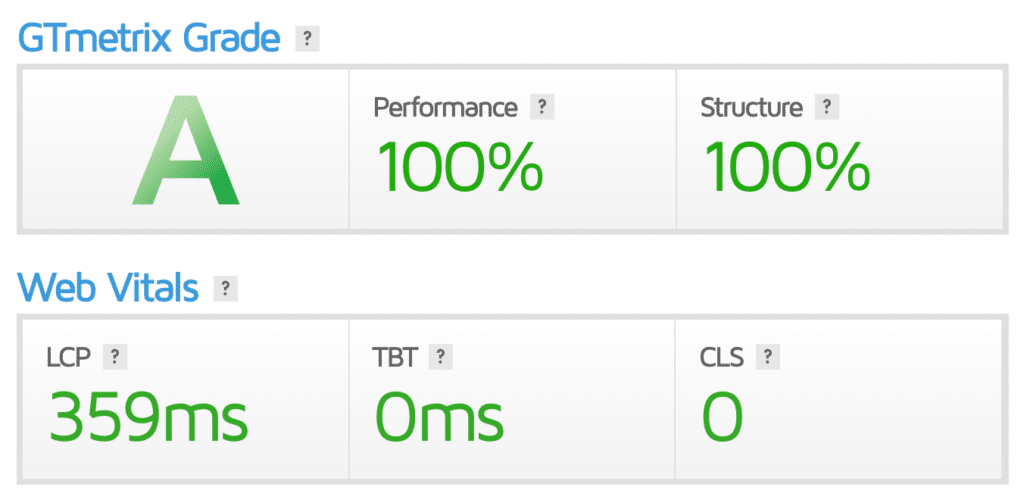Click the large green A grade letter

click(186, 150)
